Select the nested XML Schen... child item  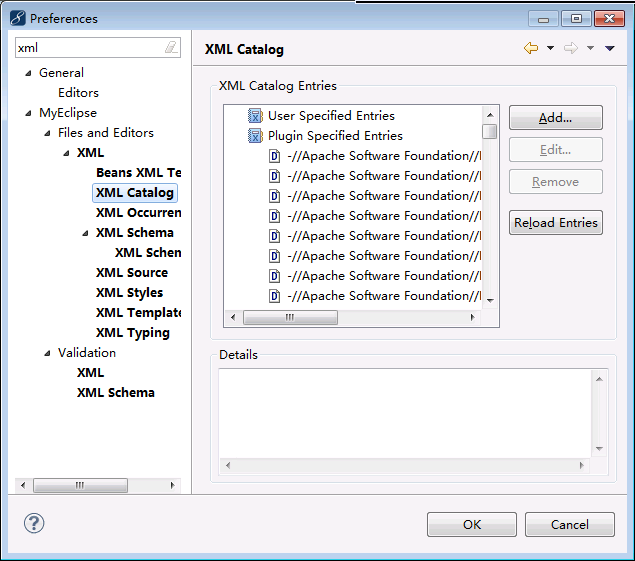(x=148, y=253)
